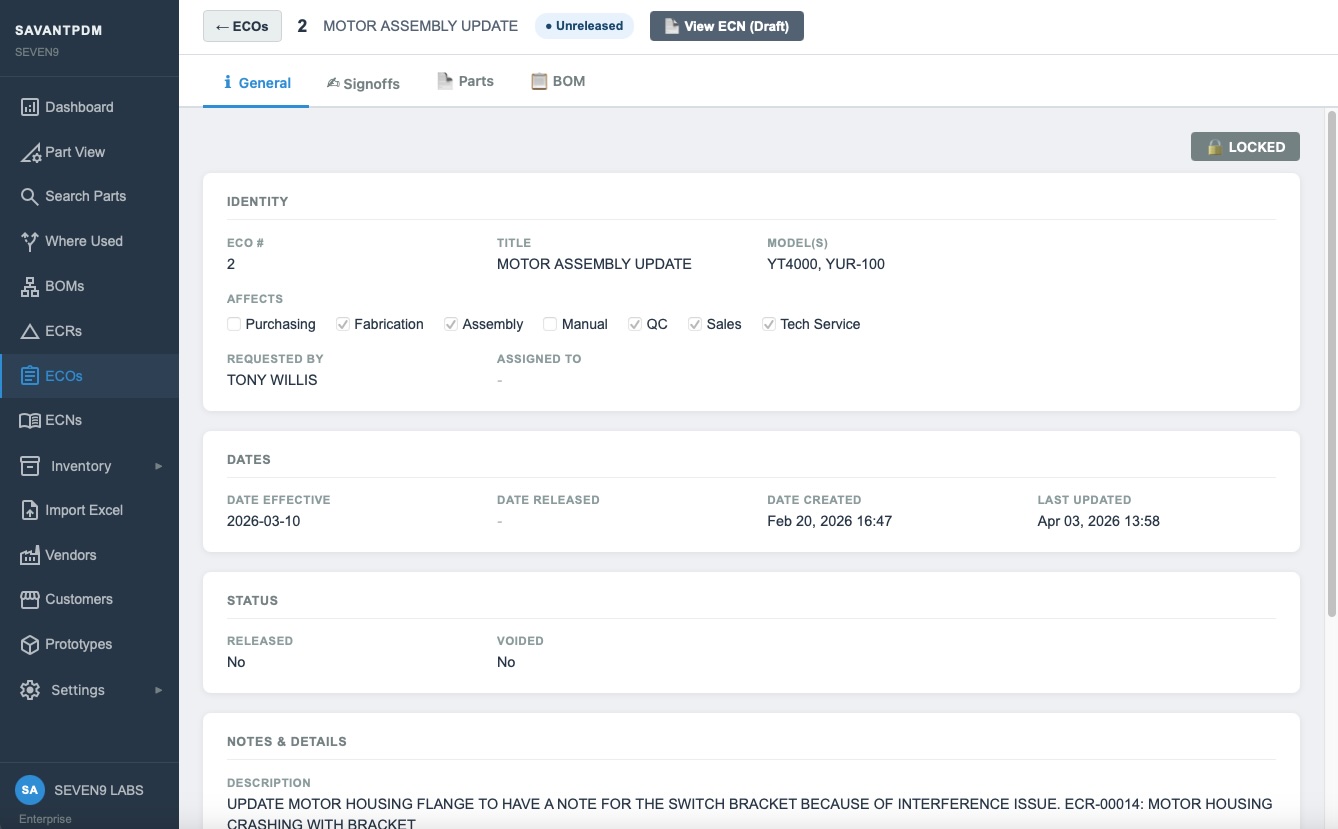Toggle the Manual checkbox
Image resolution: width=1338 pixels, height=829 pixels.
coord(550,324)
